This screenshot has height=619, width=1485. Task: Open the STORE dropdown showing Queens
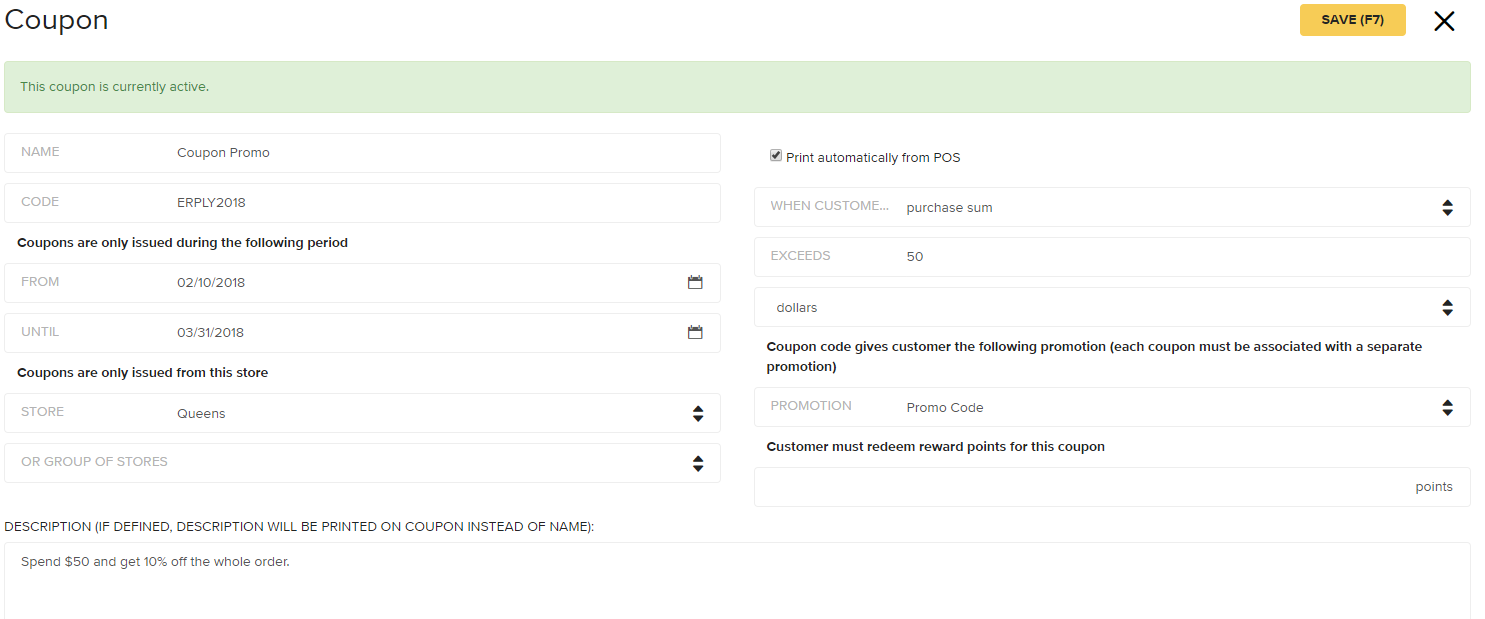(362, 413)
